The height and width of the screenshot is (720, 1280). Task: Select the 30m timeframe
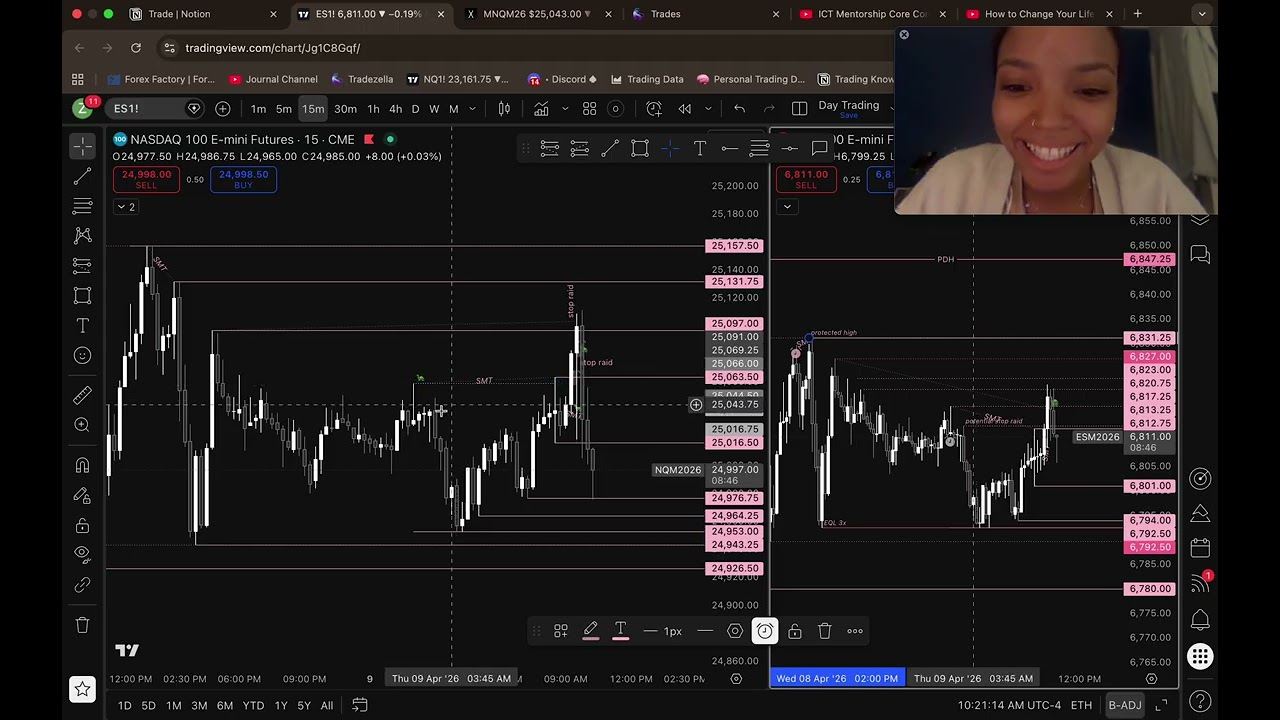pyautogui.click(x=345, y=108)
